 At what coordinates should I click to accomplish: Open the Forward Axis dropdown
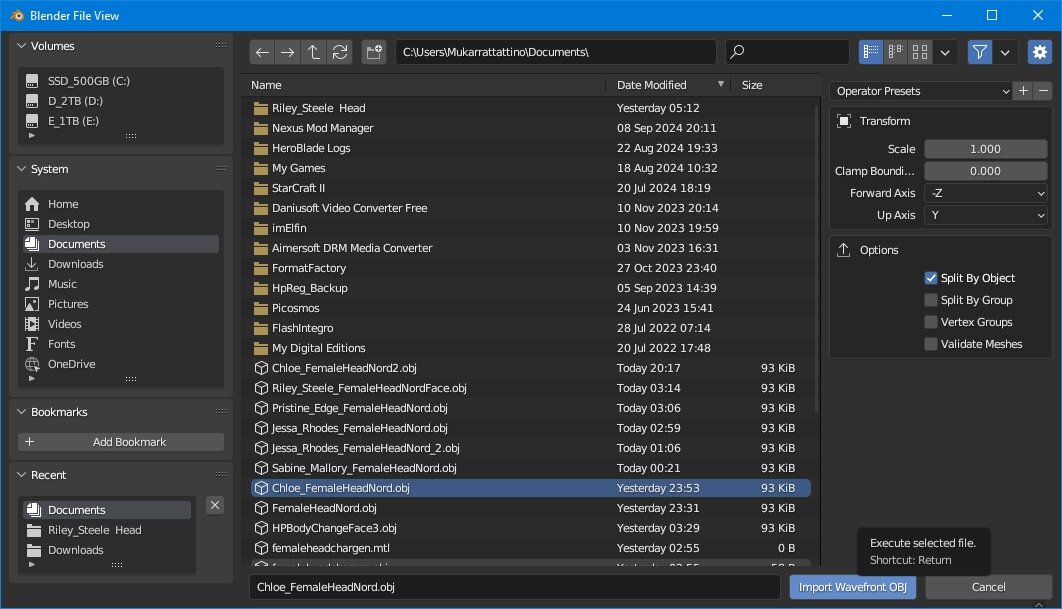[986, 193]
